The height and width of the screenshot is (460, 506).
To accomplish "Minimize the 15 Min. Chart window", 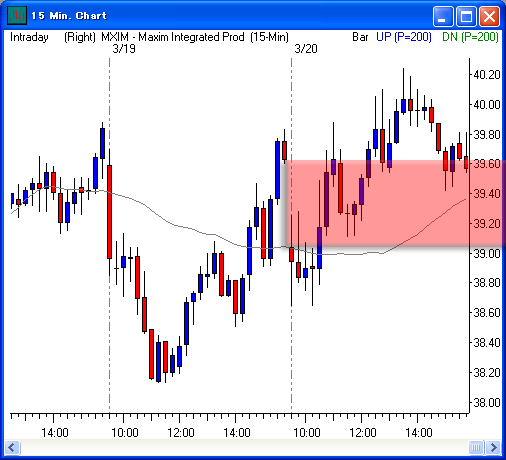I will point(443,16).
